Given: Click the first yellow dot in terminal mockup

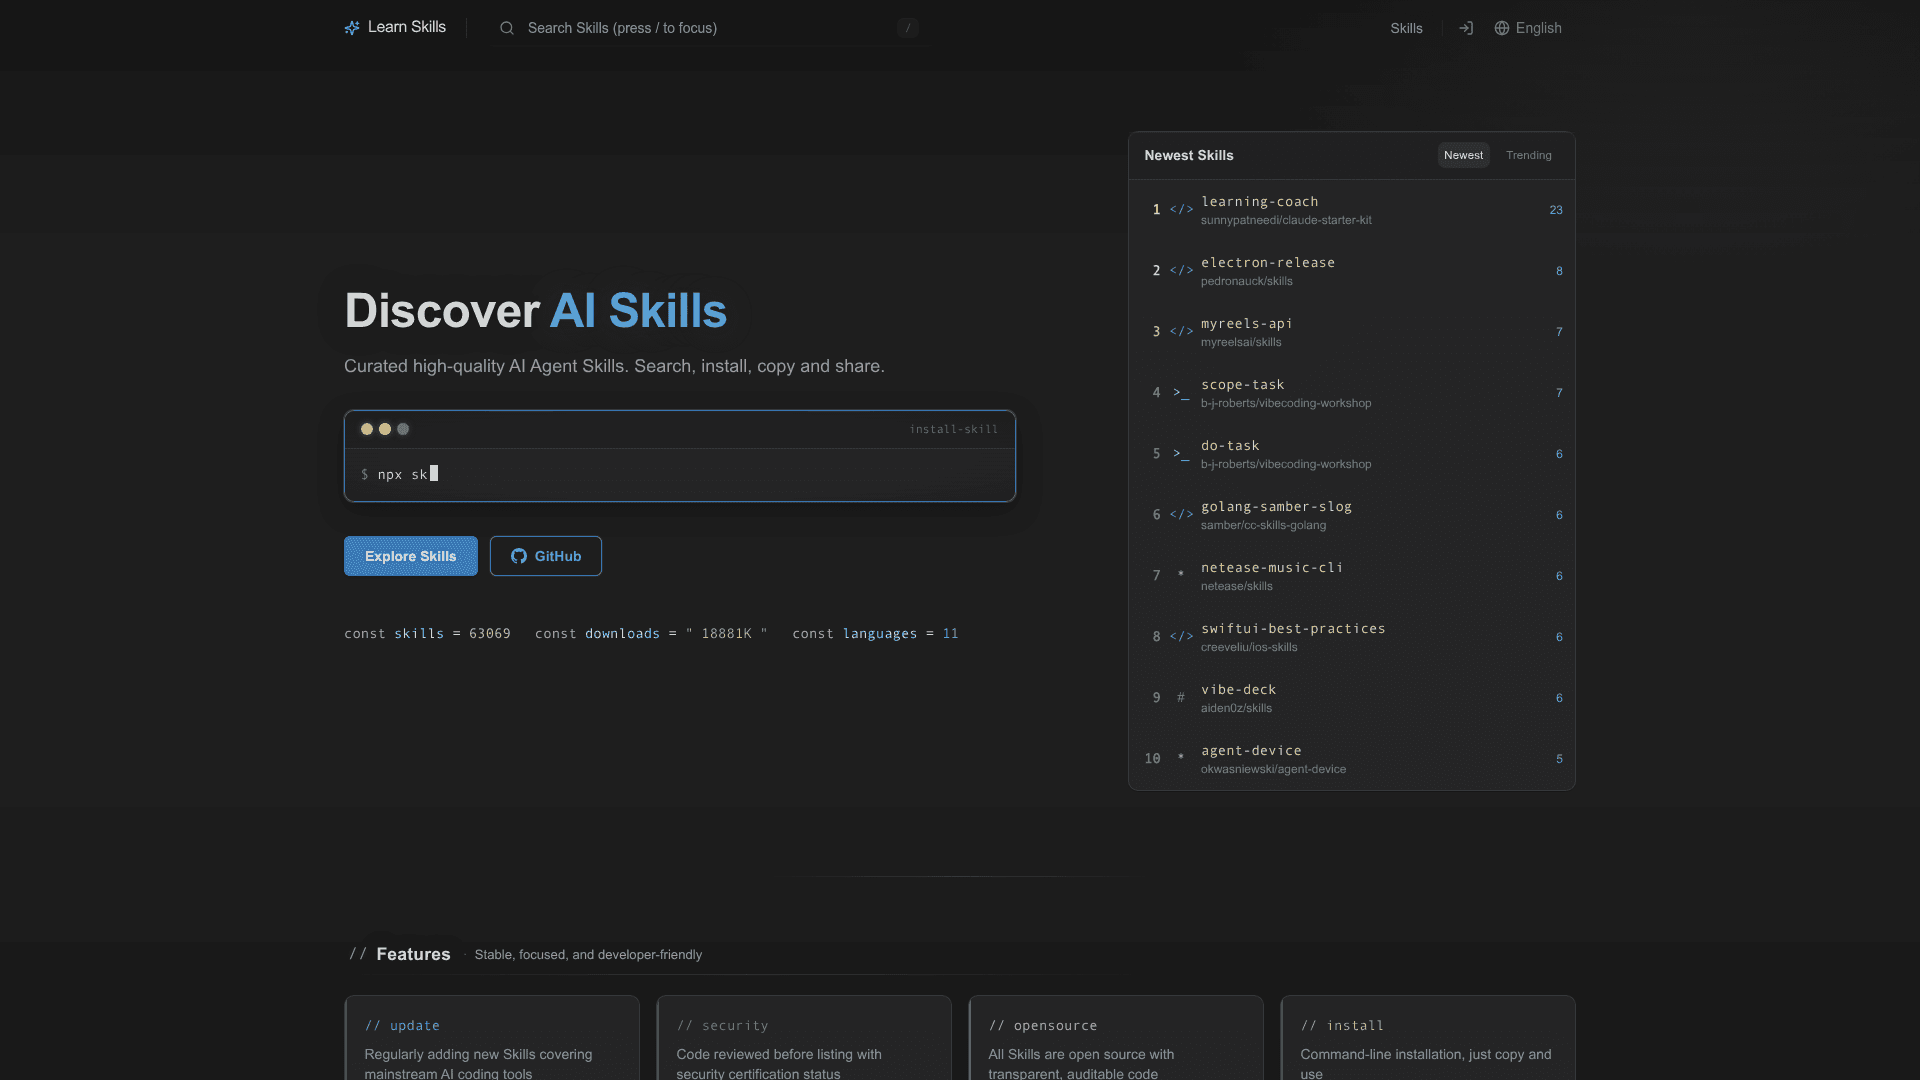Looking at the screenshot, I should tap(367, 429).
